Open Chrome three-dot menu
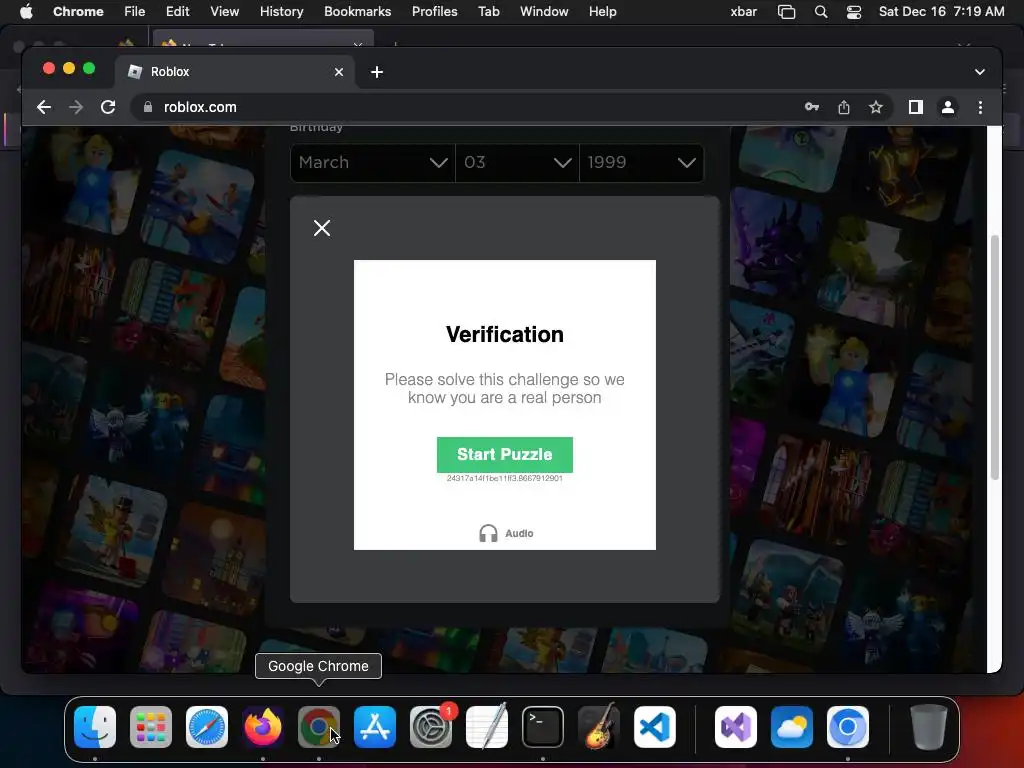The image size is (1024, 768). pos(980,107)
